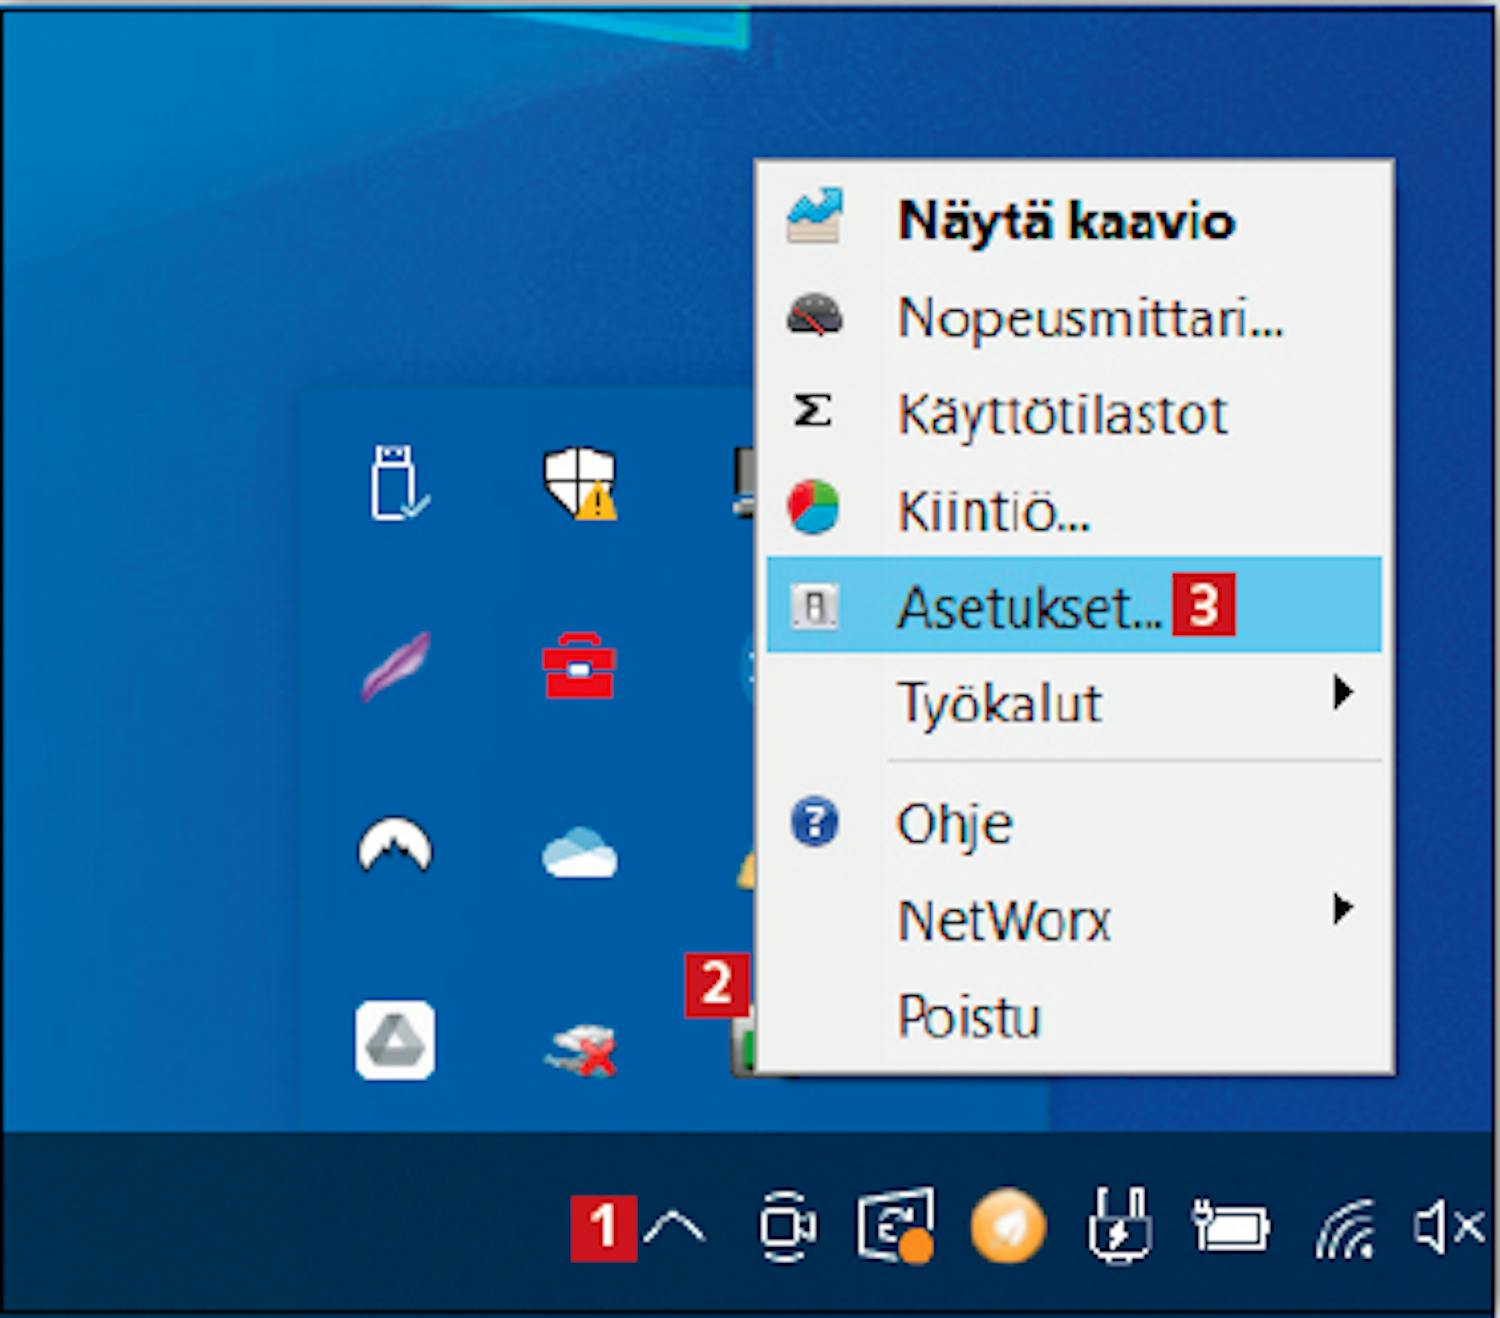Click the white mountain VPN tray icon

(x=395, y=846)
